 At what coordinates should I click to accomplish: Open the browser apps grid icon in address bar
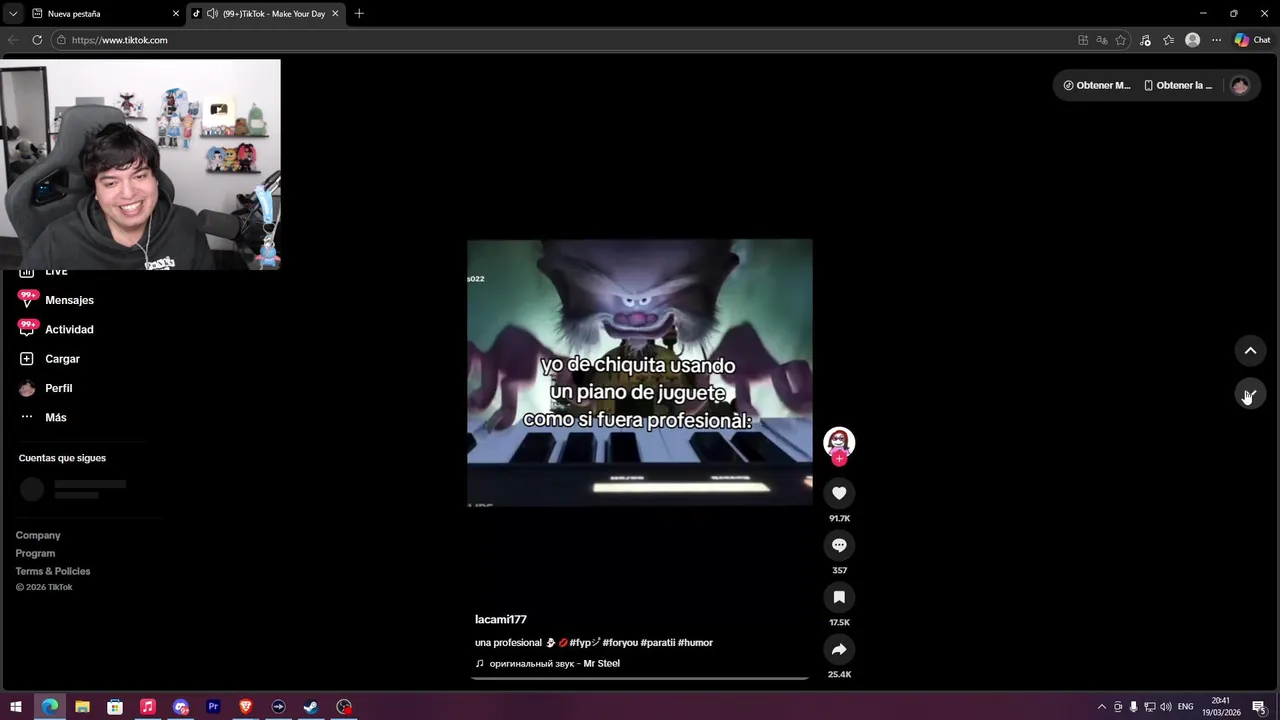click(x=1083, y=40)
